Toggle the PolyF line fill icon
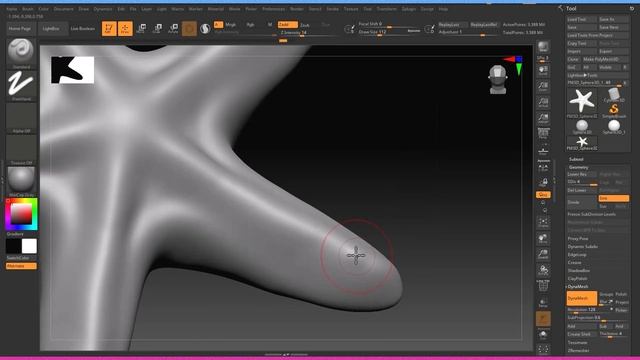This screenshot has width=640, height=360. tap(543, 286)
